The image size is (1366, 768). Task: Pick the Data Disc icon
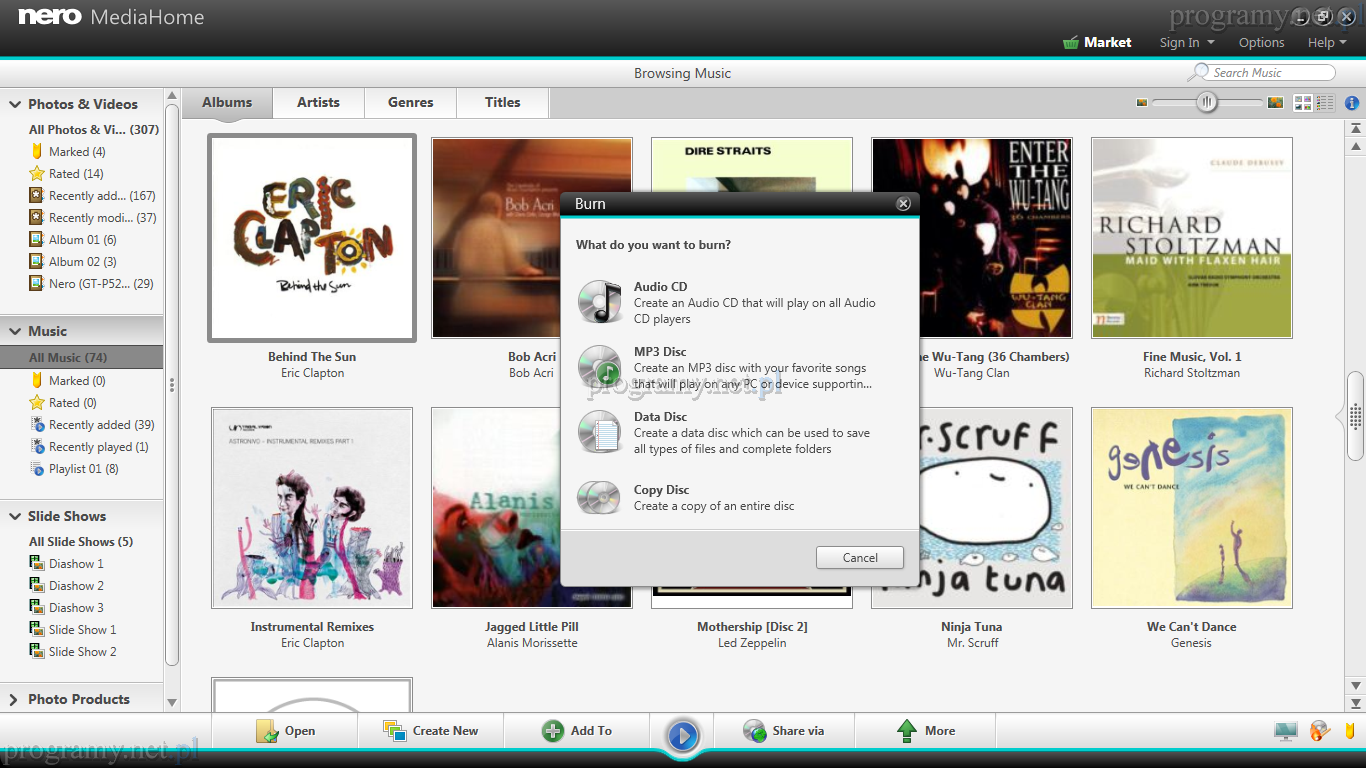click(600, 432)
